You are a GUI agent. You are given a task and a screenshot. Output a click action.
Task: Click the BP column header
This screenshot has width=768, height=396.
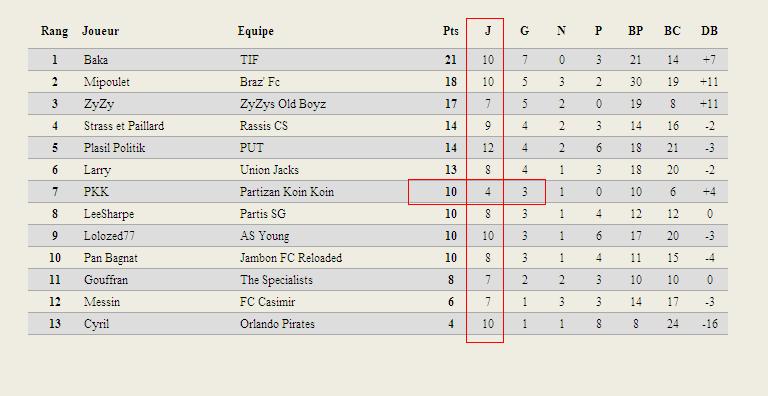635,31
